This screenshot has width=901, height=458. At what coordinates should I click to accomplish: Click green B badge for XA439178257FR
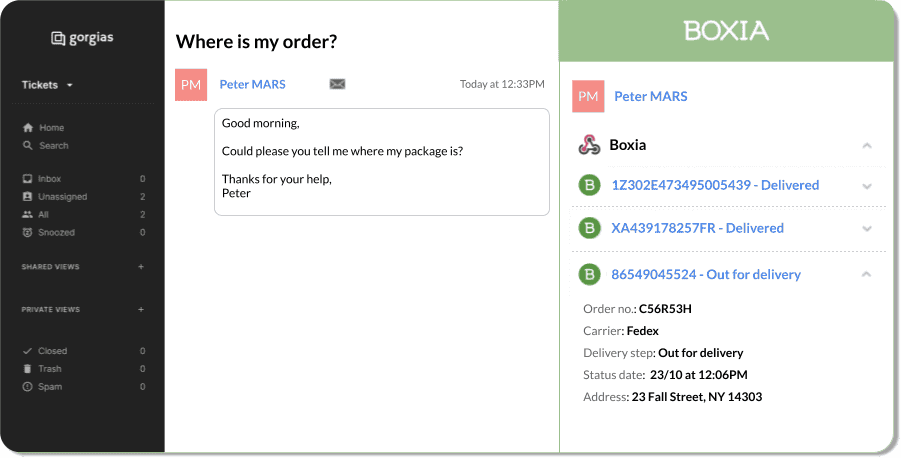[589, 228]
